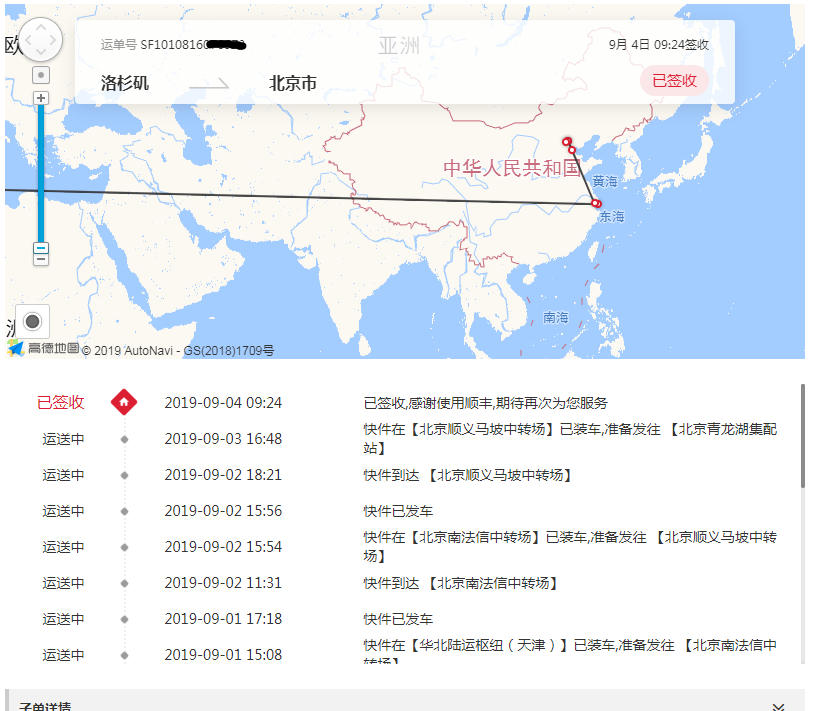
Task: Click the route marker near 东海
Action: [596, 204]
